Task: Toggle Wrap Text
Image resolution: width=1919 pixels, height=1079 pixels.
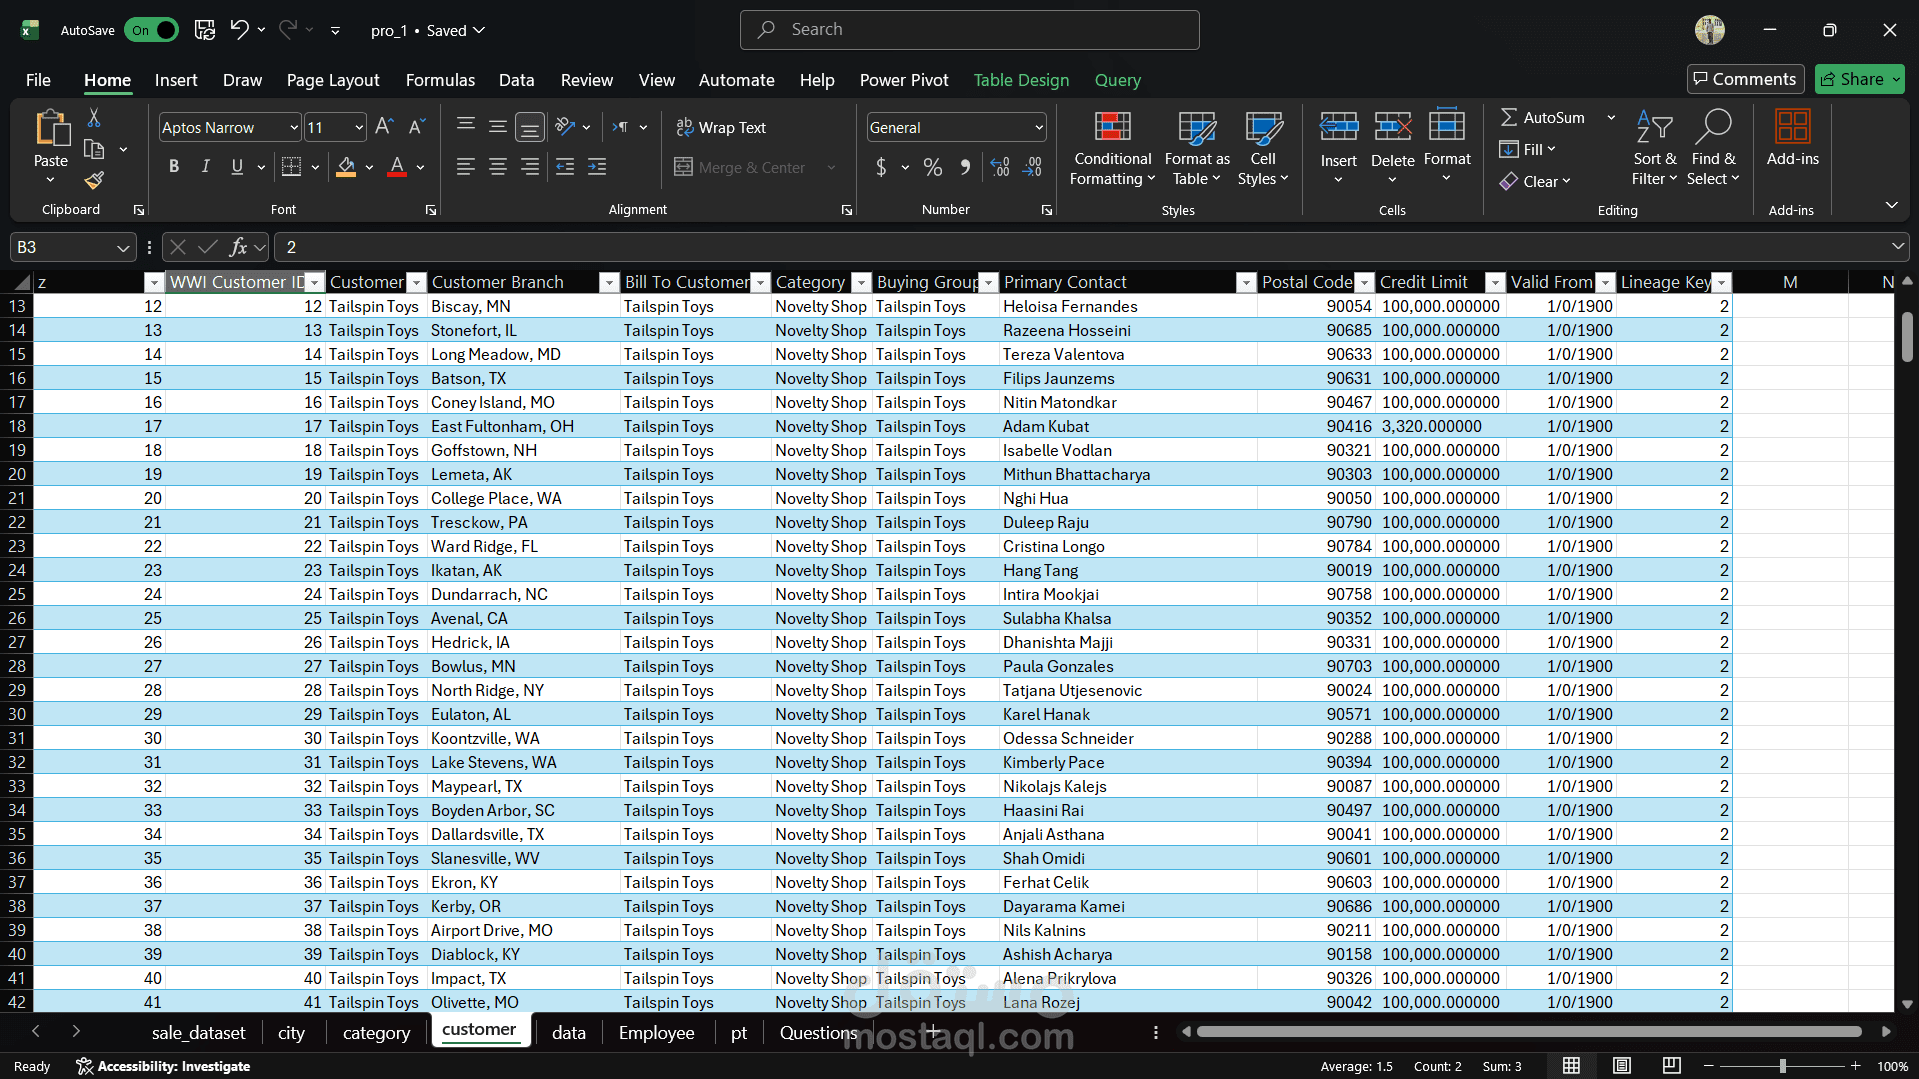Action: tap(721, 127)
